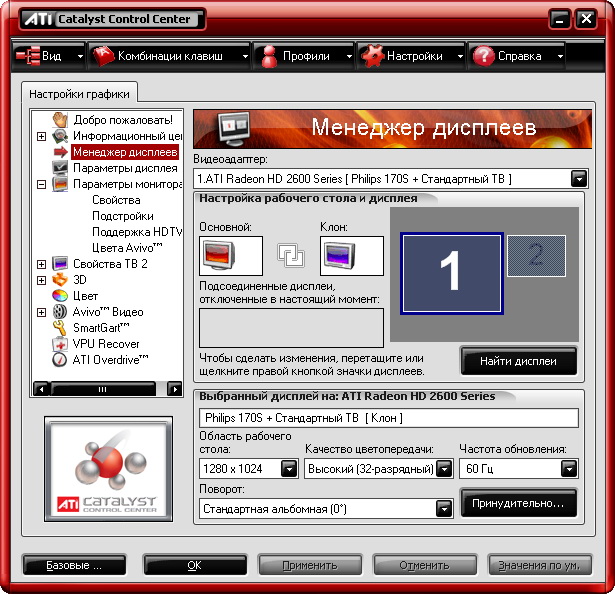Click the Найти дисплеи button
Screen dimensions: 615x594
point(518,361)
